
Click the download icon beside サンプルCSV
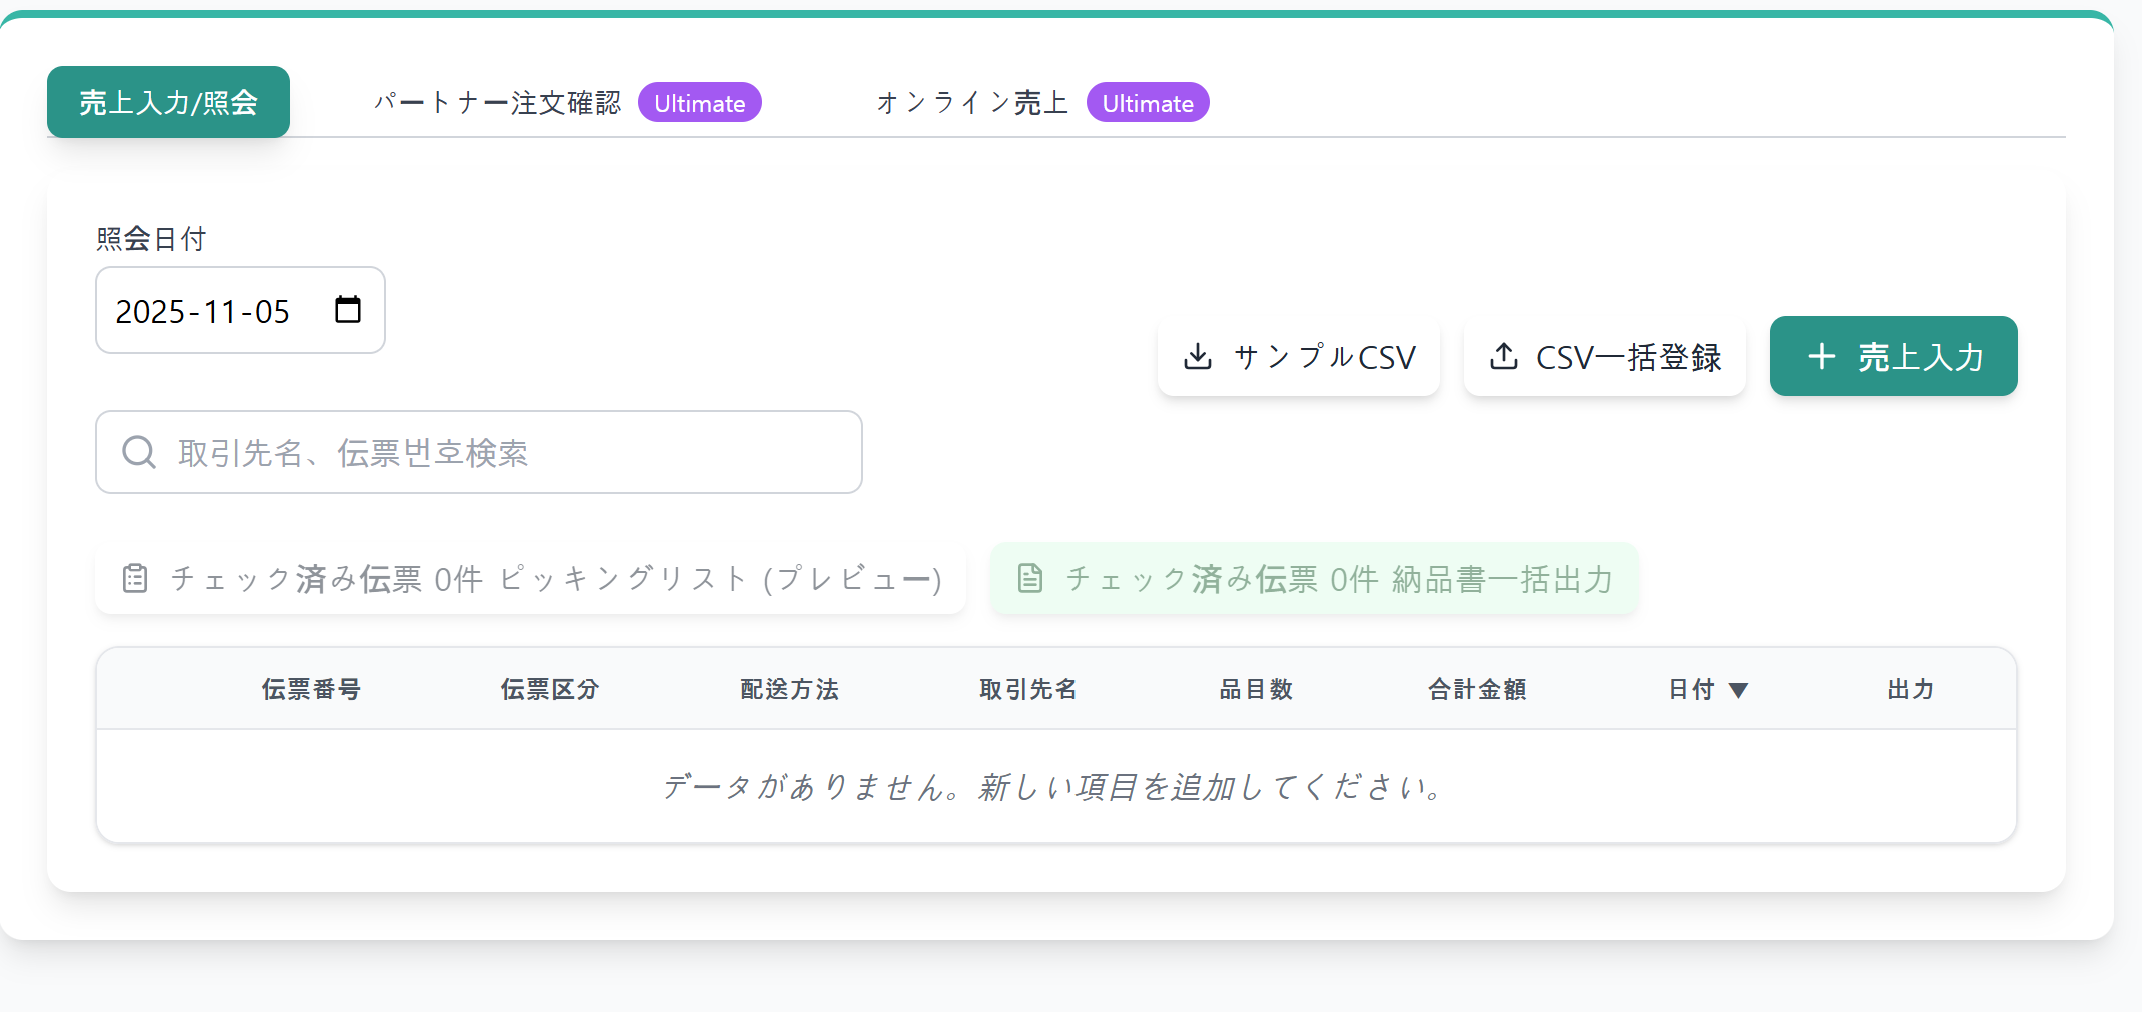[x=1198, y=356]
